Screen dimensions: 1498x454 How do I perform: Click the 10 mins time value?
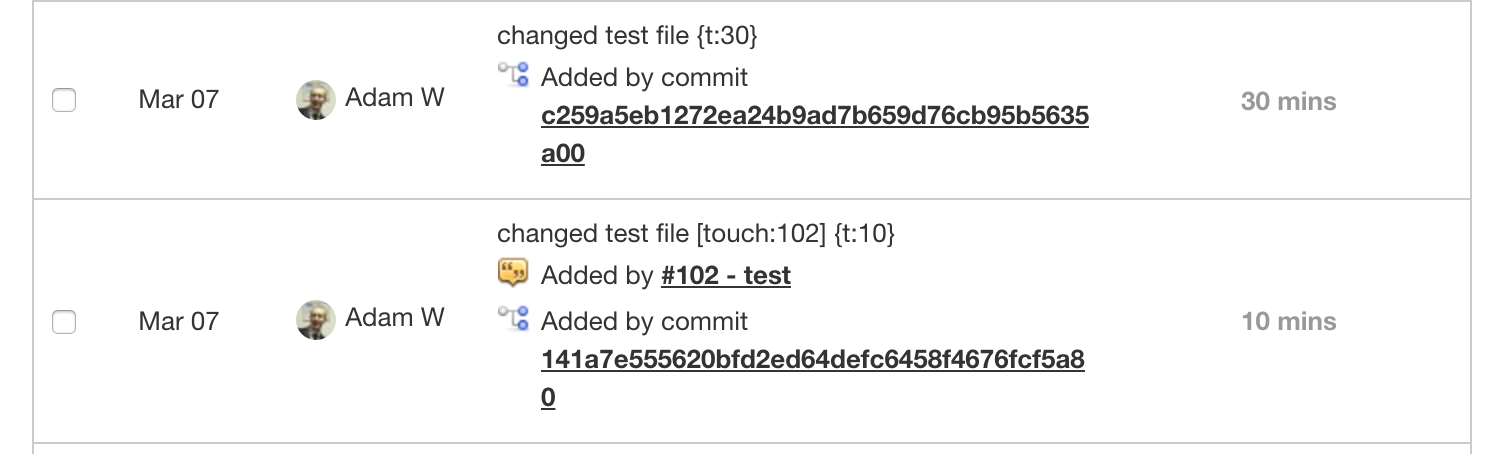pos(1288,322)
